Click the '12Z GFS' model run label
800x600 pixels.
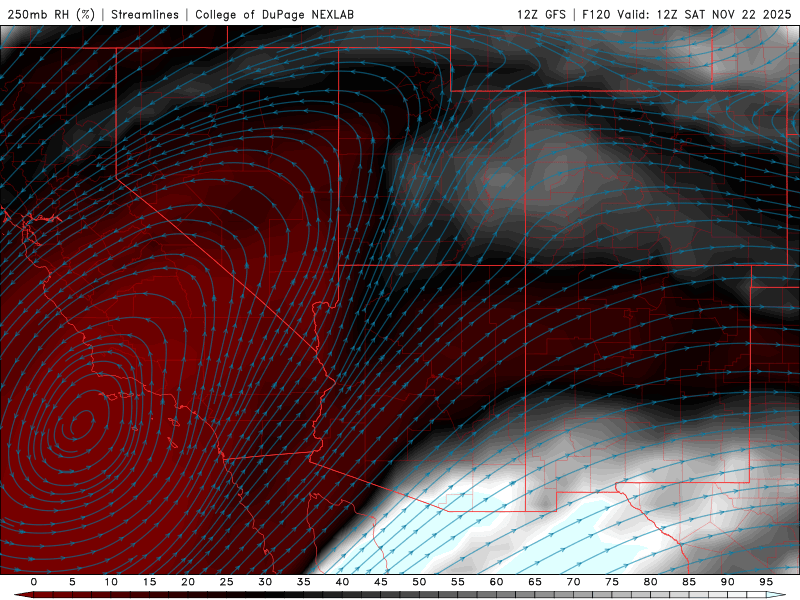pyautogui.click(x=541, y=14)
